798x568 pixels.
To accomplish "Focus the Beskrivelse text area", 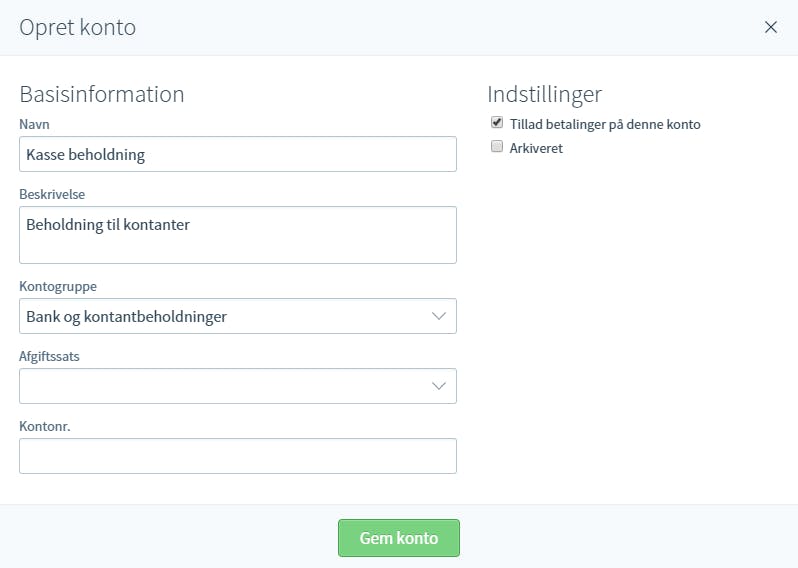I will (x=238, y=235).
